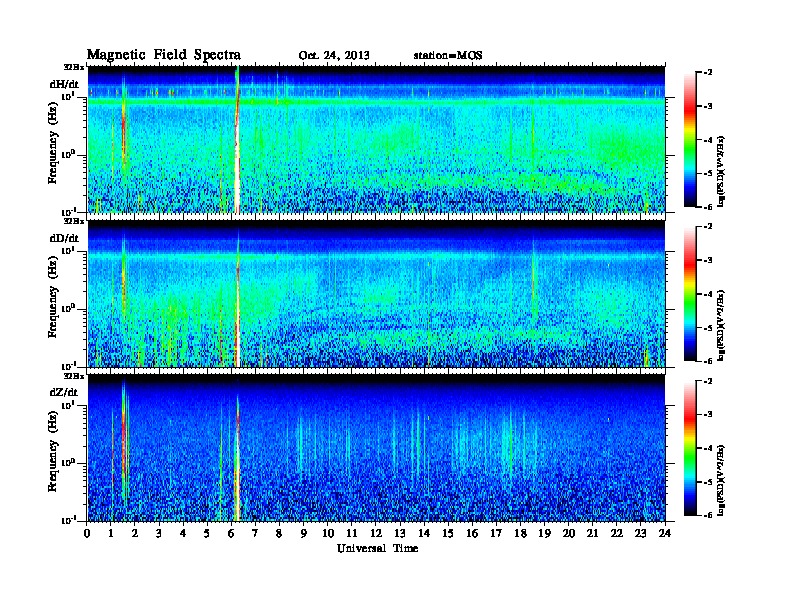Click the hour 4 tick label on the time axis
792x612 pixels.
coord(183,534)
